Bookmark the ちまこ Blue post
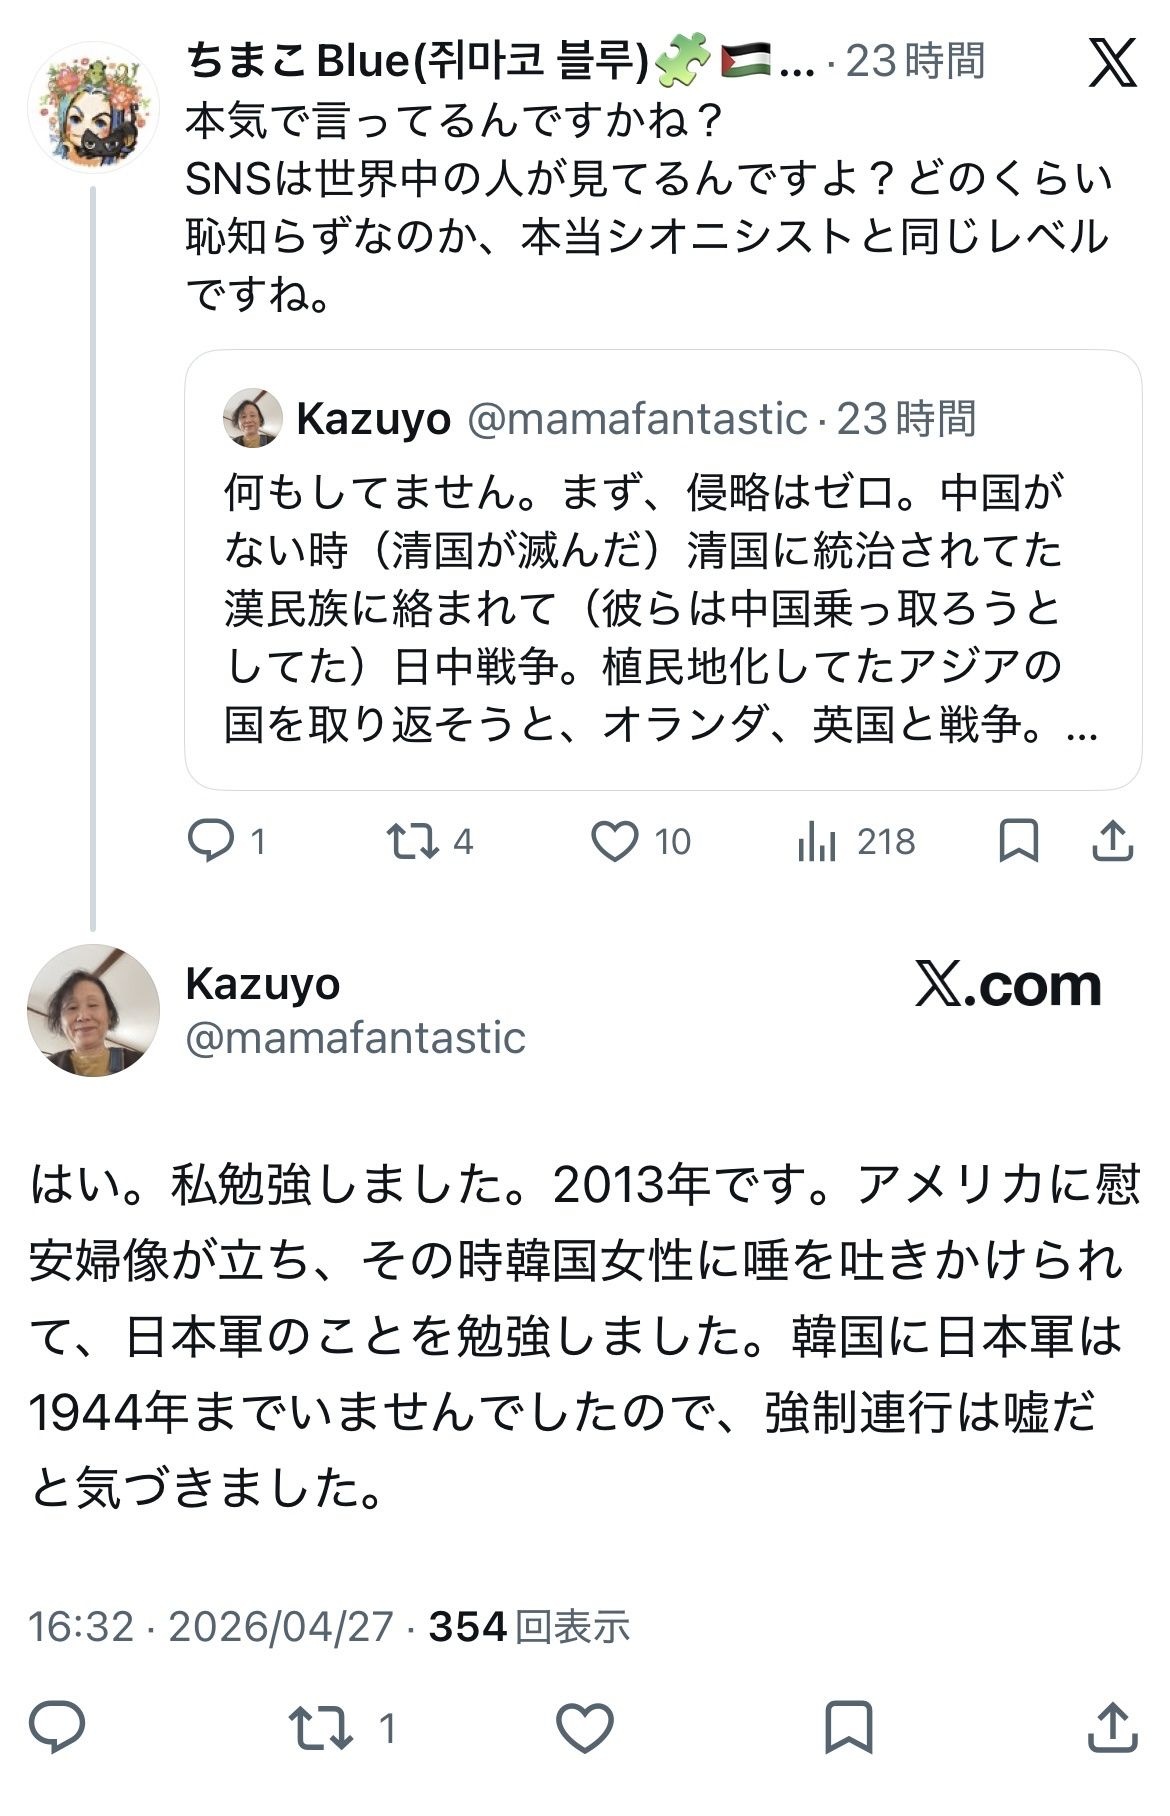1170x1816 pixels. coord(1018,841)
